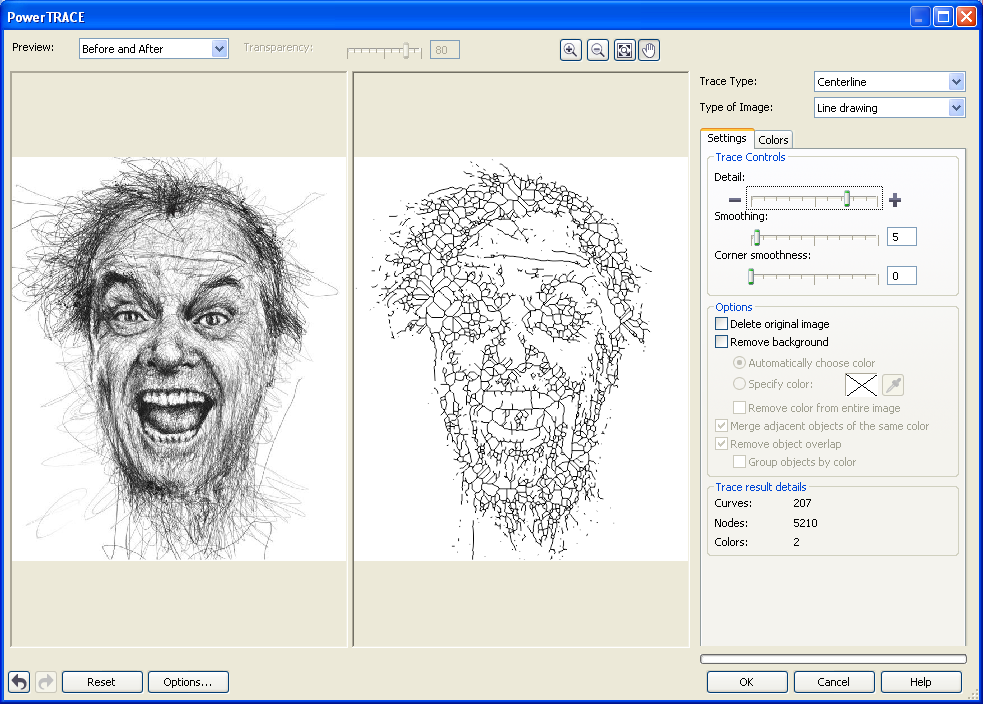Click the traced centerline result preview
The height and width of the screenshot is (704, 983).
[x=521, y=359]
